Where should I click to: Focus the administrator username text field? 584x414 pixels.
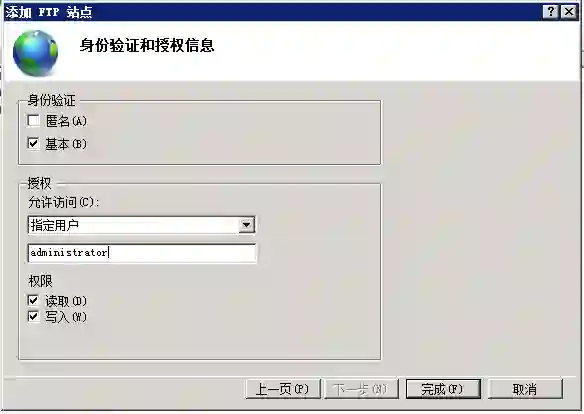click(142, 253)
